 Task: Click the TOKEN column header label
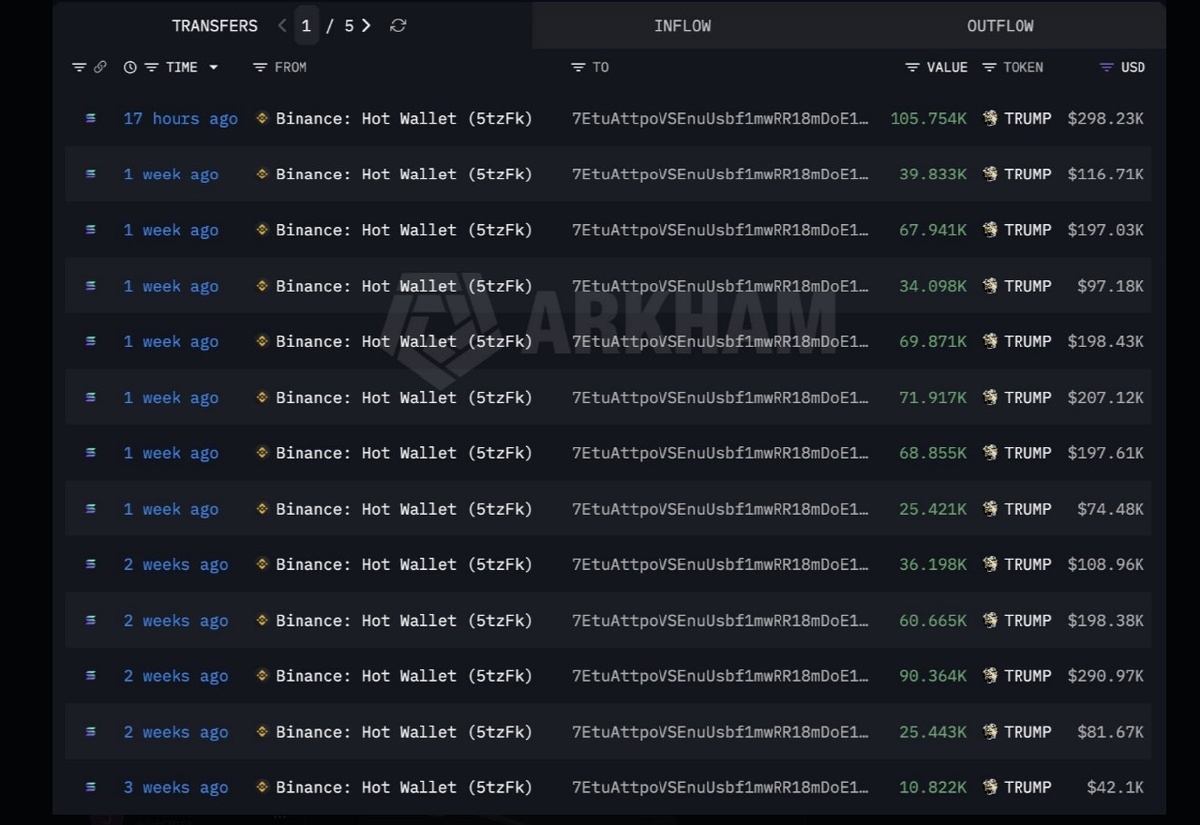point(1023,67)
